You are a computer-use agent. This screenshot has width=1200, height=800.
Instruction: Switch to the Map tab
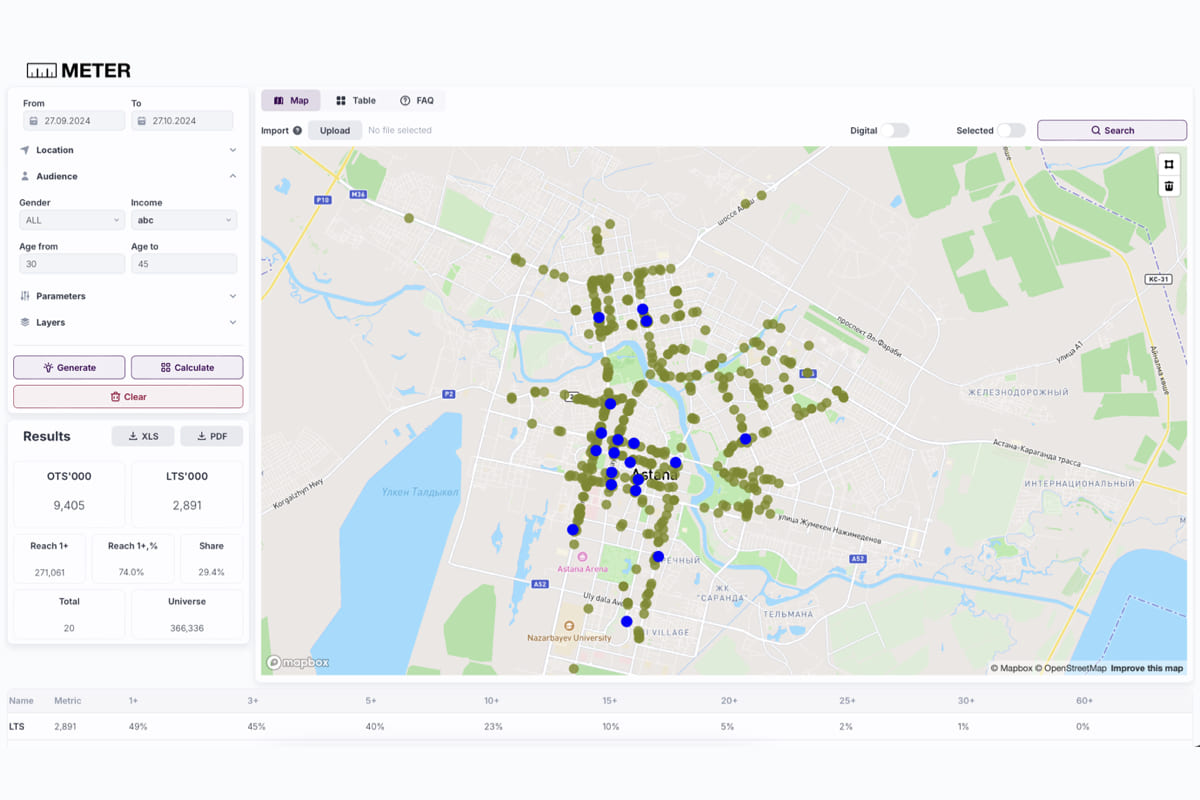click(x=291, y=100)
